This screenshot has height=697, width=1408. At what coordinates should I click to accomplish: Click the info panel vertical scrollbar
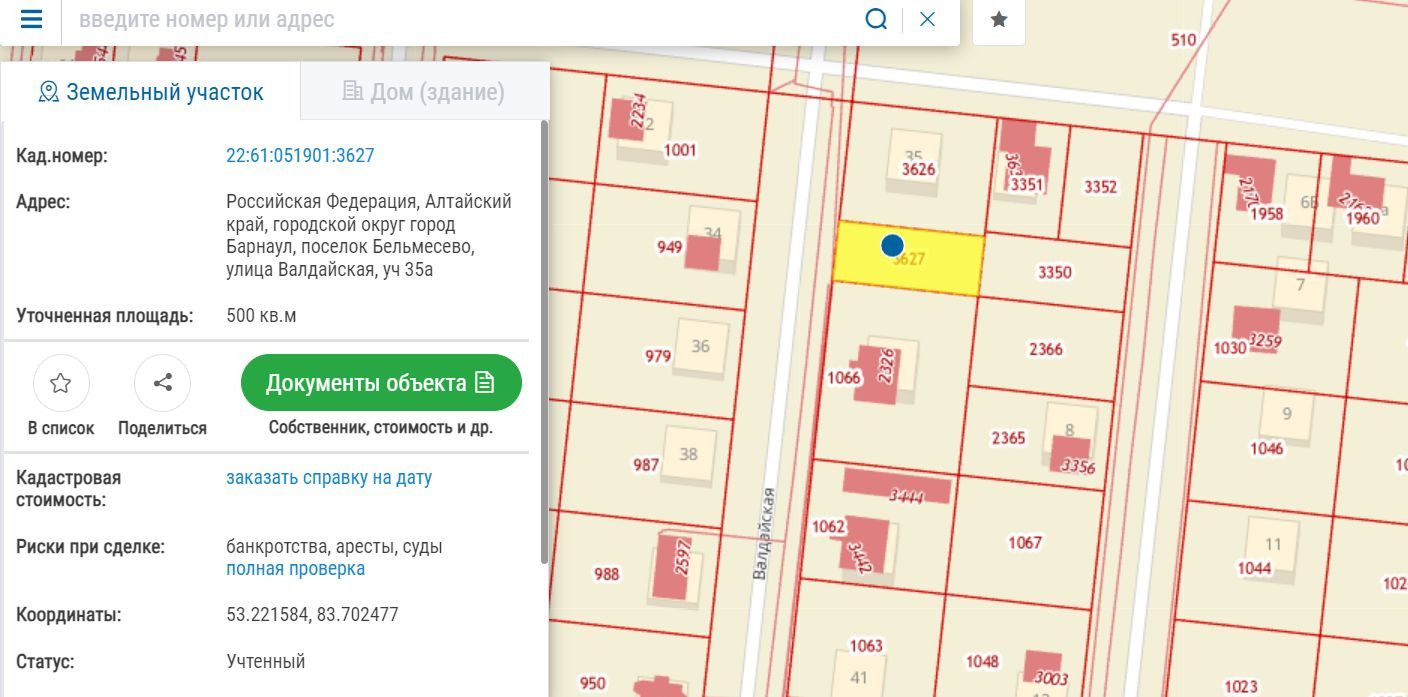pos(544,340)
